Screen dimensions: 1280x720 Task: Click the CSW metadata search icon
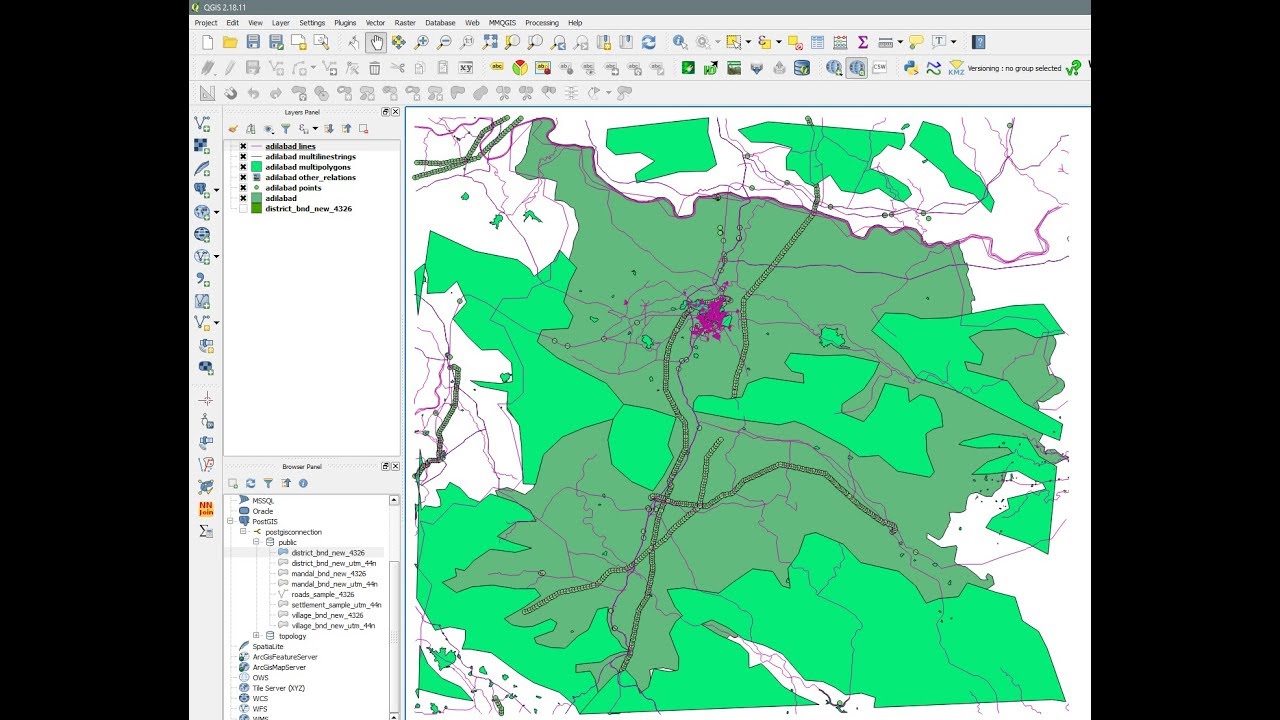880,68
